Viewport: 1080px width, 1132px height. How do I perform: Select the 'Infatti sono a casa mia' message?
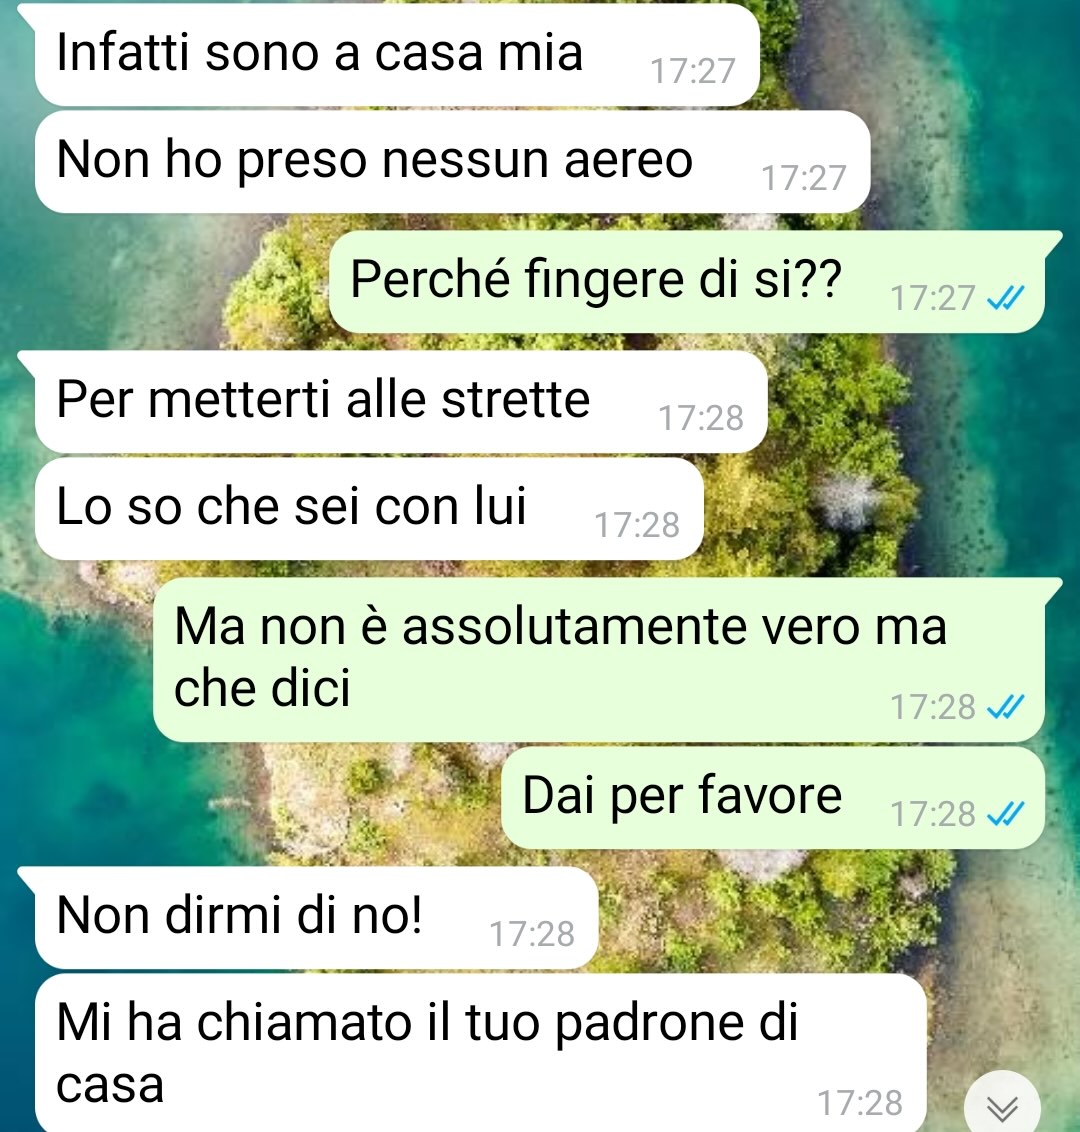397,55
